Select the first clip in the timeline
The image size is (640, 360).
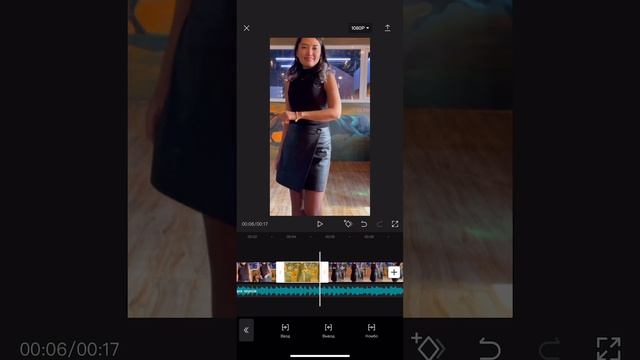pos(256,272)
